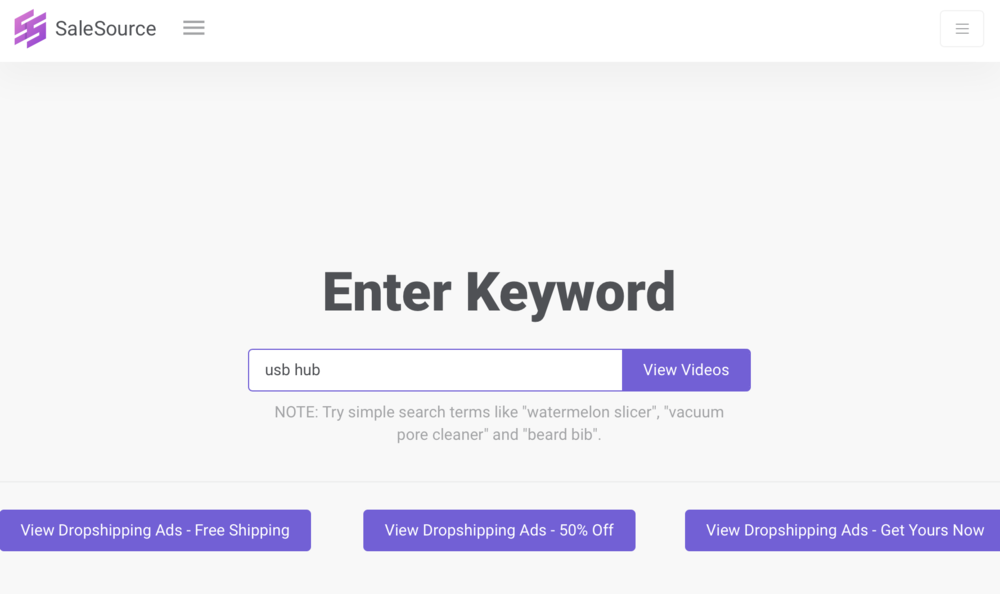Screen dimensions: 1000x594
Task: Select the Get Yours Now ads shortcut
Action: point(842,530)
